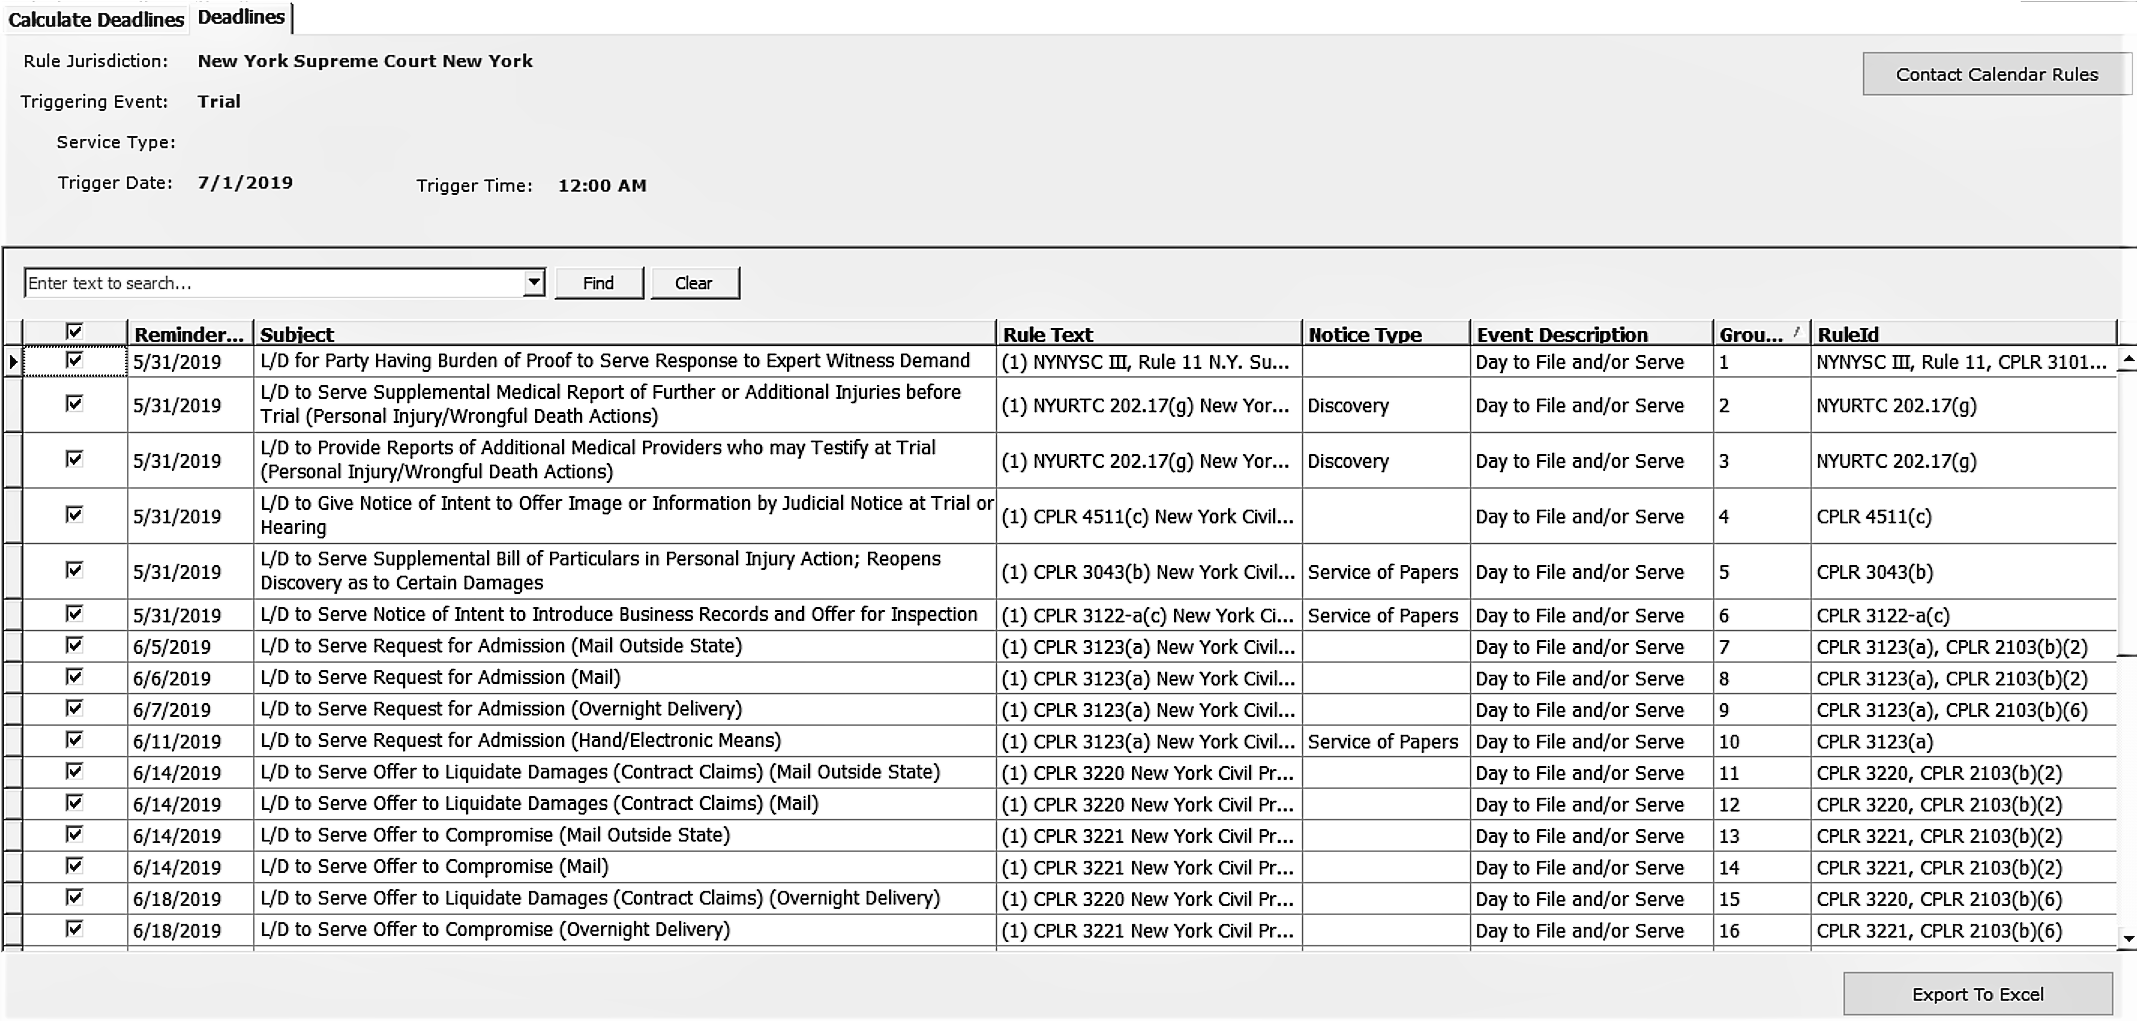Viewport: 2137px width, 1021px height.
Task: Click 'Discovery' notice type in Group 2 row
Action: [x=1348, y=405]
